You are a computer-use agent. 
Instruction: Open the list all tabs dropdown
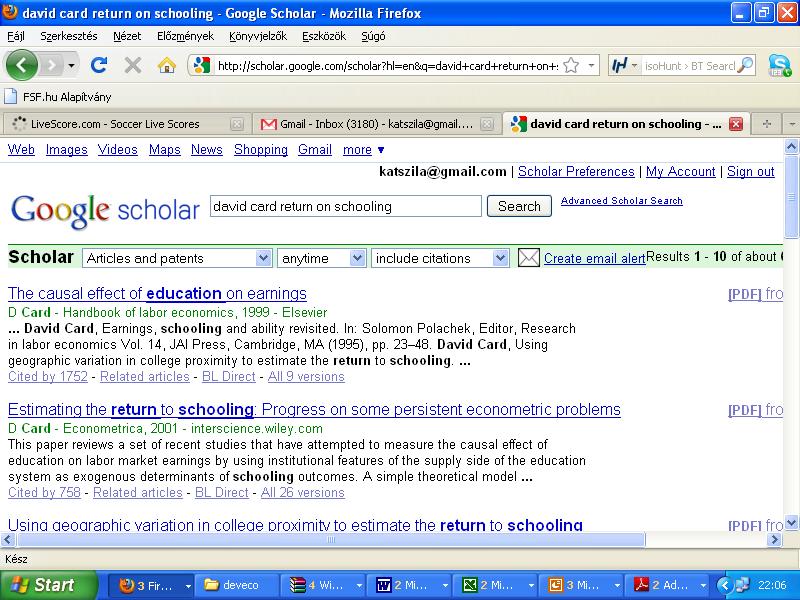coord(792,124)
